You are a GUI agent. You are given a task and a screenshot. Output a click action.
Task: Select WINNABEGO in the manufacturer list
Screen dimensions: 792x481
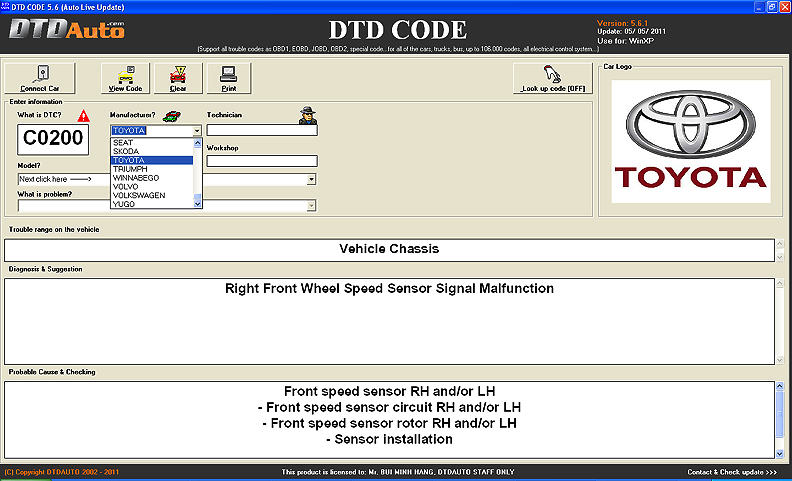(152, 178)
